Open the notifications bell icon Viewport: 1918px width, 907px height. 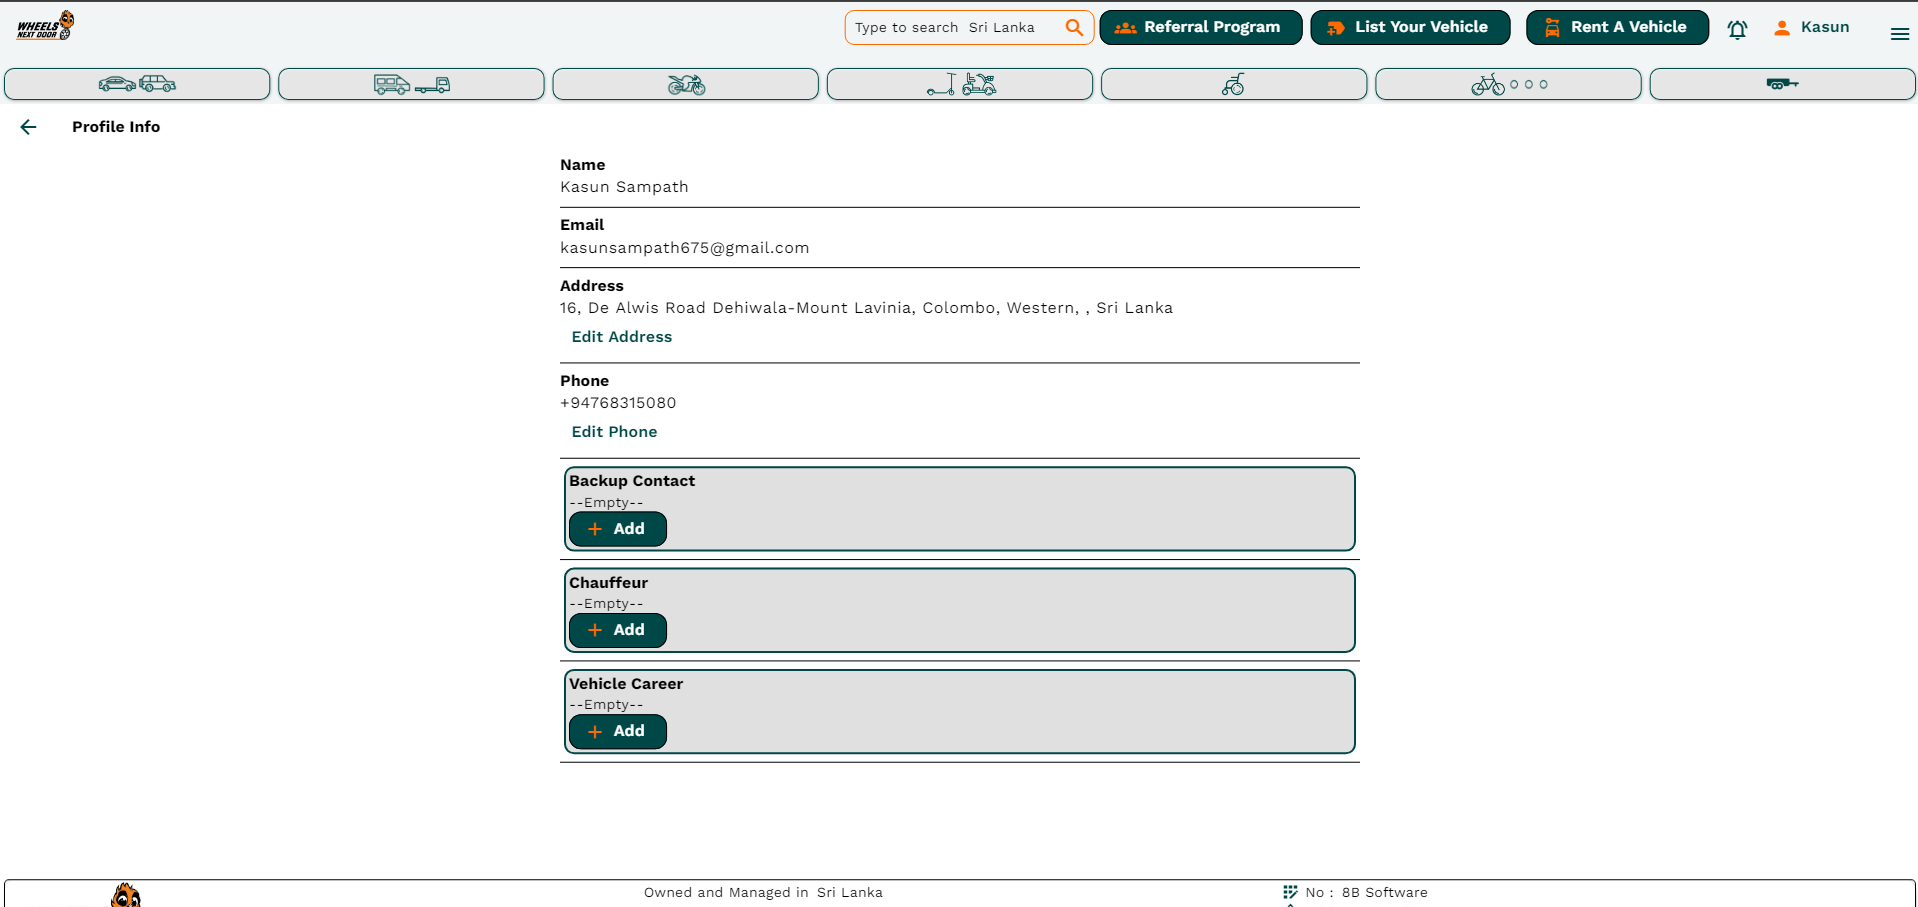pos(1737,30)
